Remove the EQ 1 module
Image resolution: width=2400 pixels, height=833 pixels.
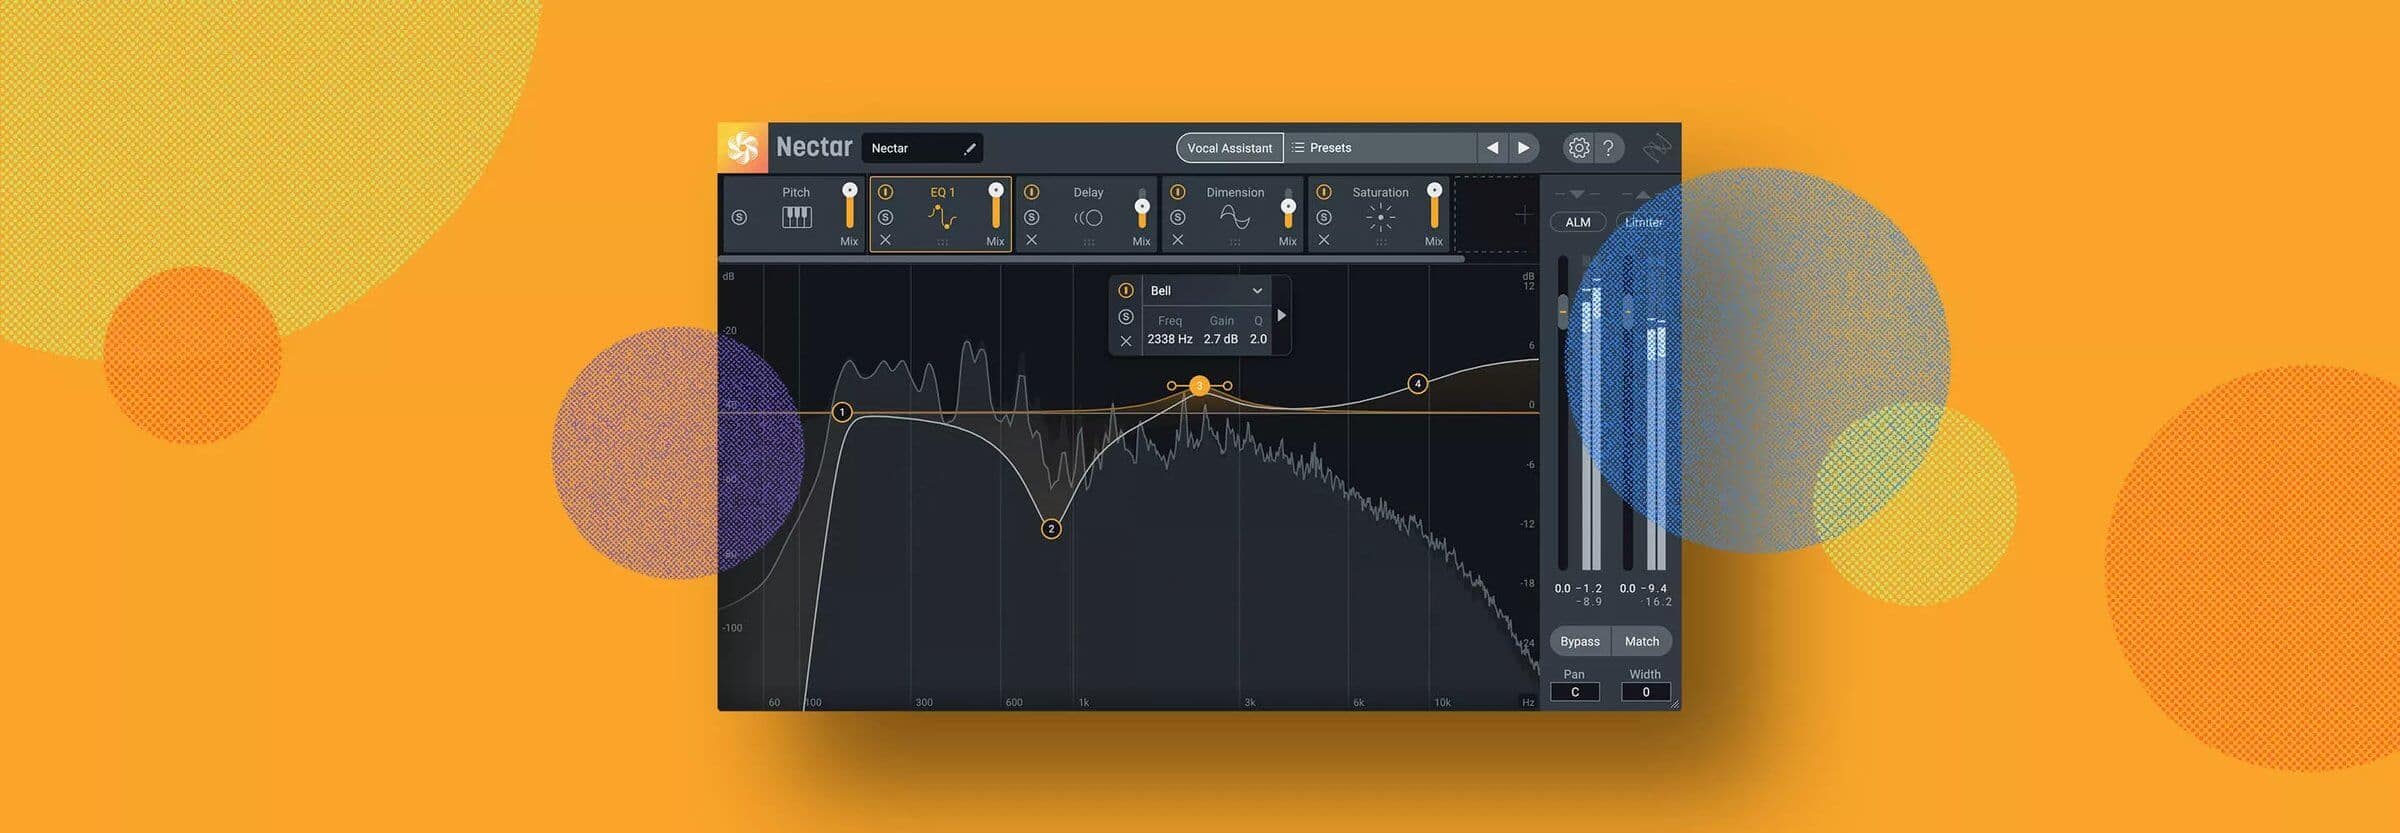click(x=885, y=240)
